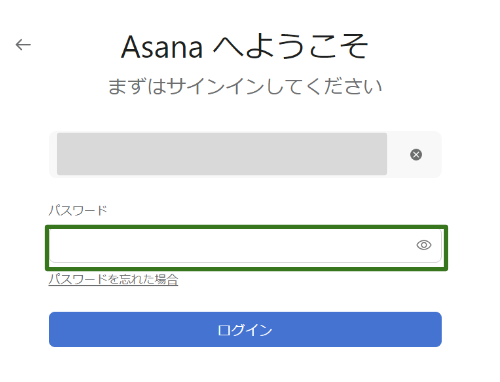Sign in with the ログイン button
This screenshot has width=500, height=382.
(x=245, y=329)
